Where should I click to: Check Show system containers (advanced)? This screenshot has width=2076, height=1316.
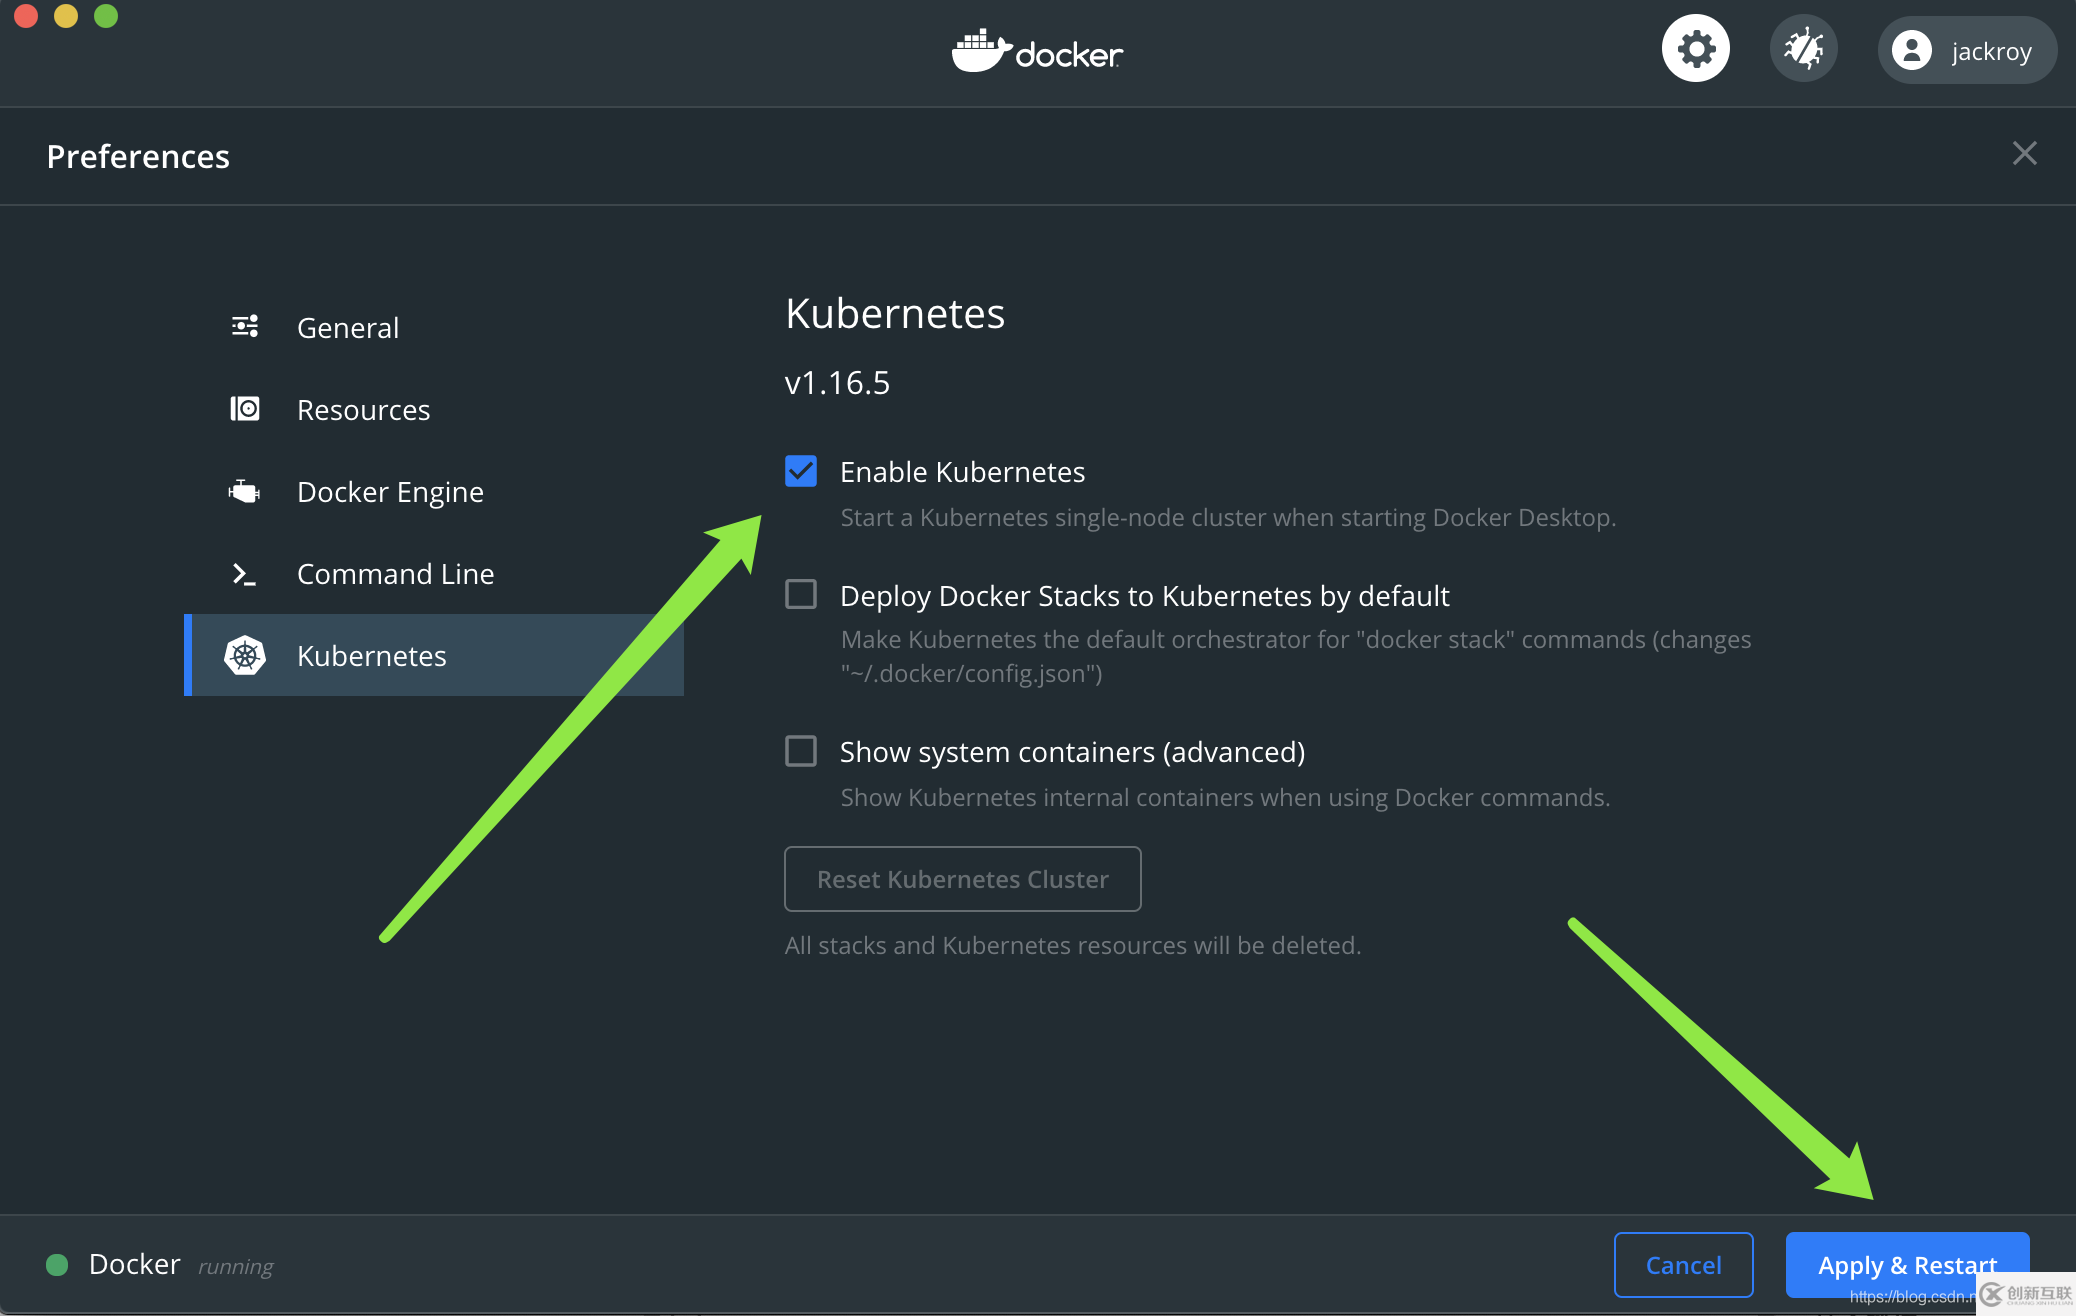(x=800, y=751)
